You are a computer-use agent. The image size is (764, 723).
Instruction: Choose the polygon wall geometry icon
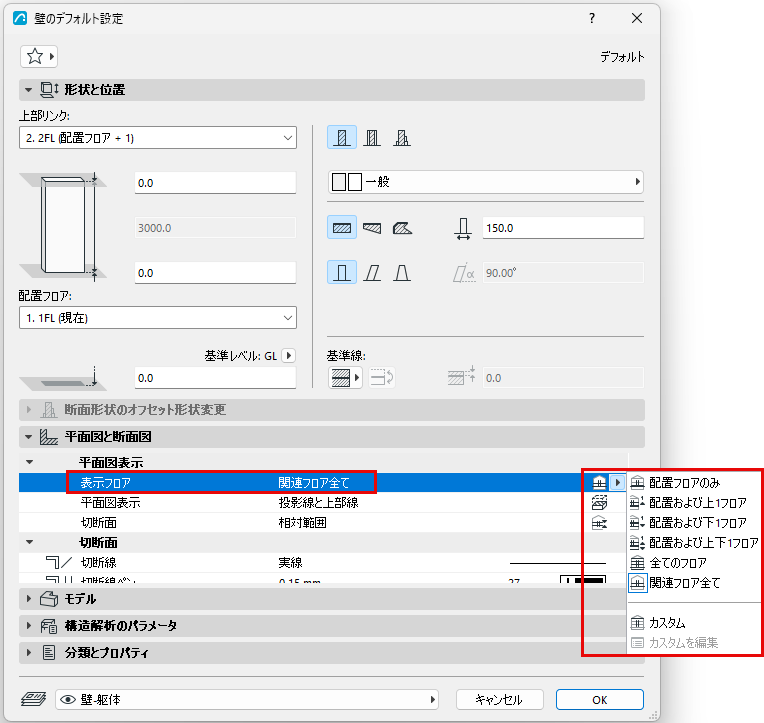[402, 228]
